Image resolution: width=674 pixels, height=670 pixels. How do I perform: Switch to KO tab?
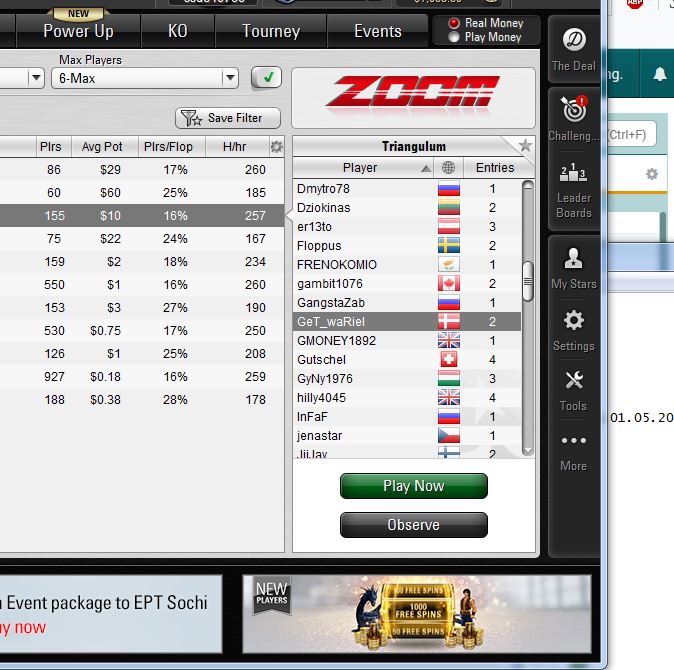click(x=178, y=31)
